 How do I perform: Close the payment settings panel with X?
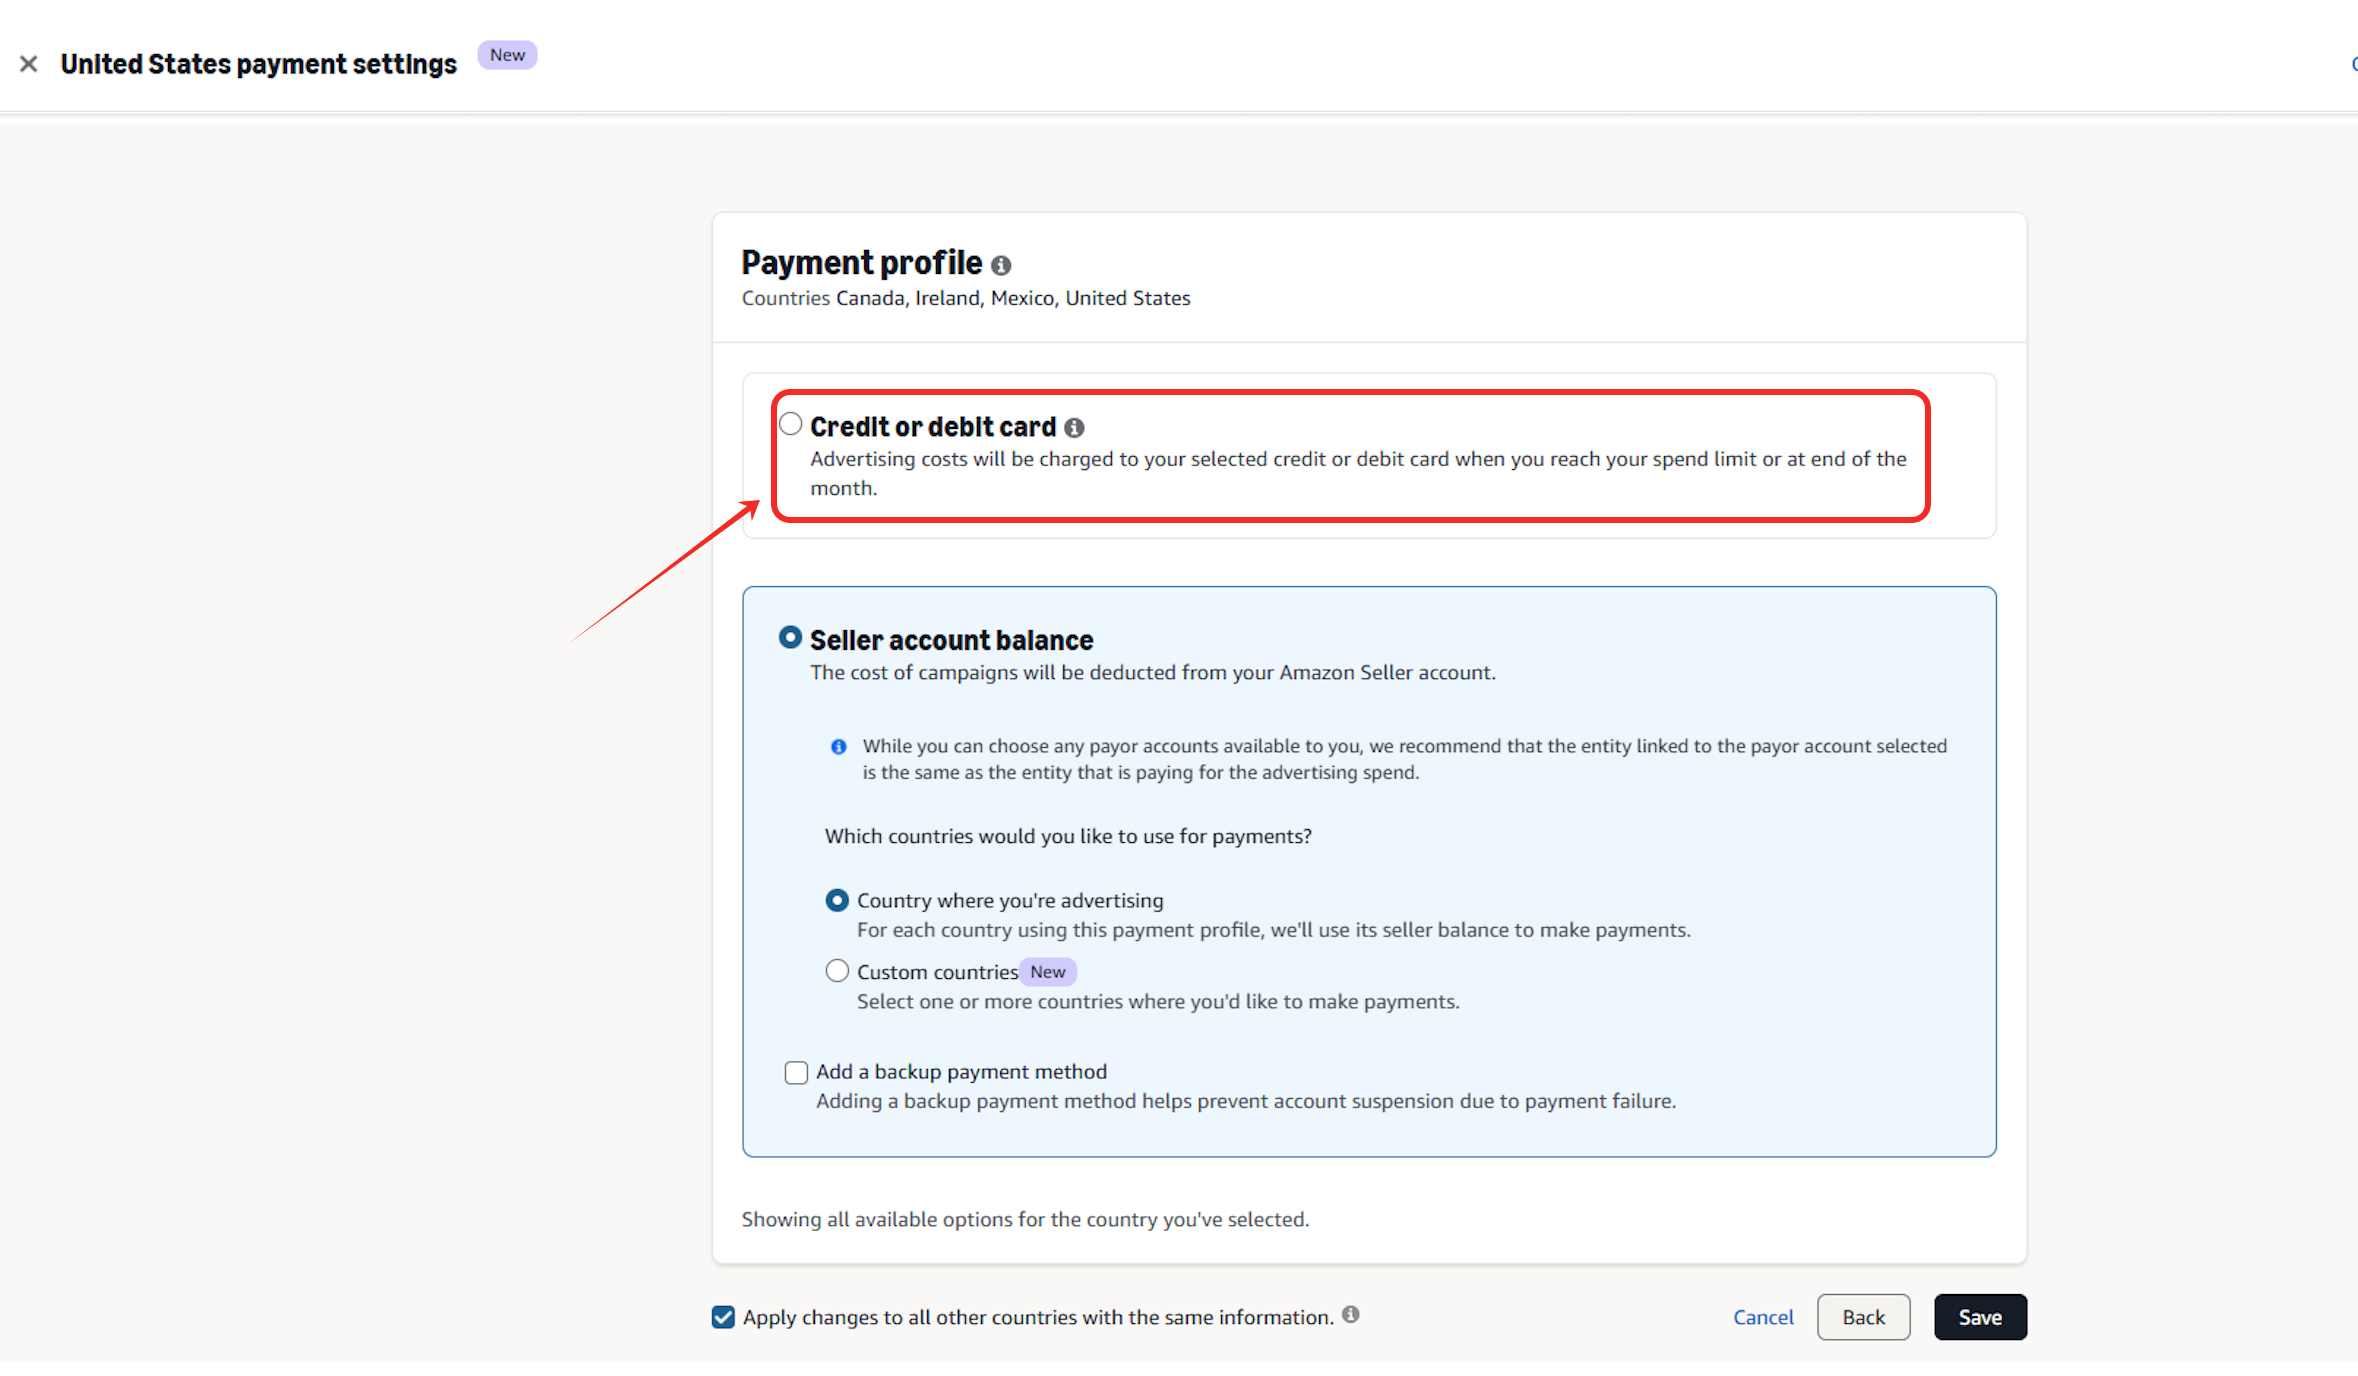[28, 64]
